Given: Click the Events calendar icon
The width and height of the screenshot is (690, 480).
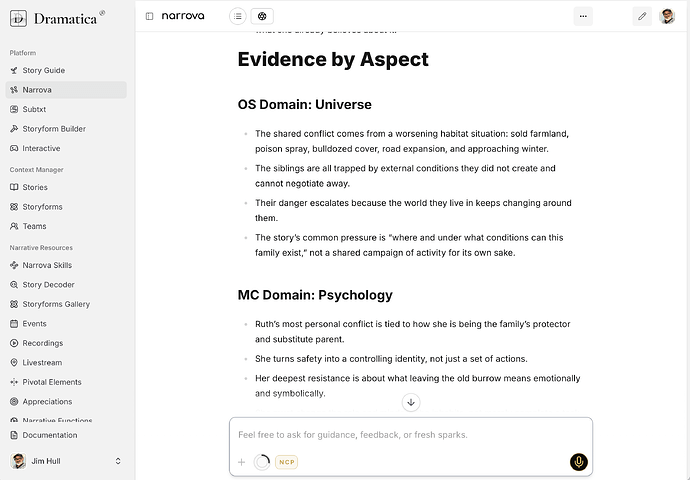Looking at the screenshot, I should [x=14, y=323].
